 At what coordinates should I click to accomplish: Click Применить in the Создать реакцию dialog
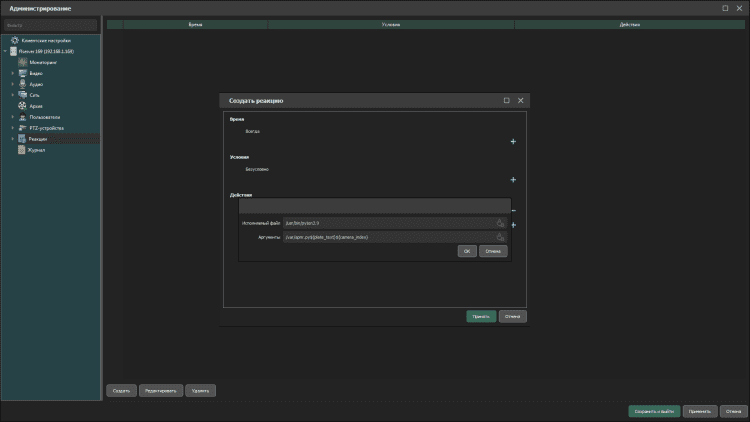click(x=480, y=317)
